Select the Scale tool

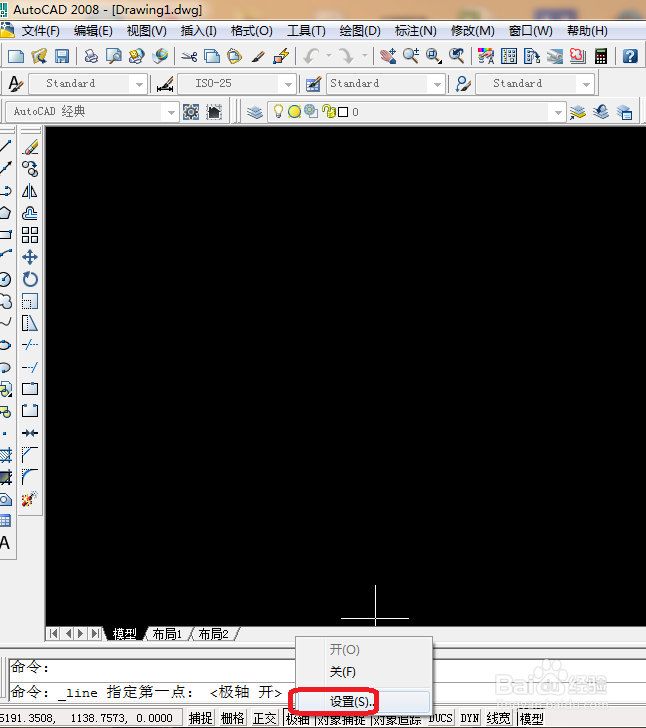click(x=30, y=301)
